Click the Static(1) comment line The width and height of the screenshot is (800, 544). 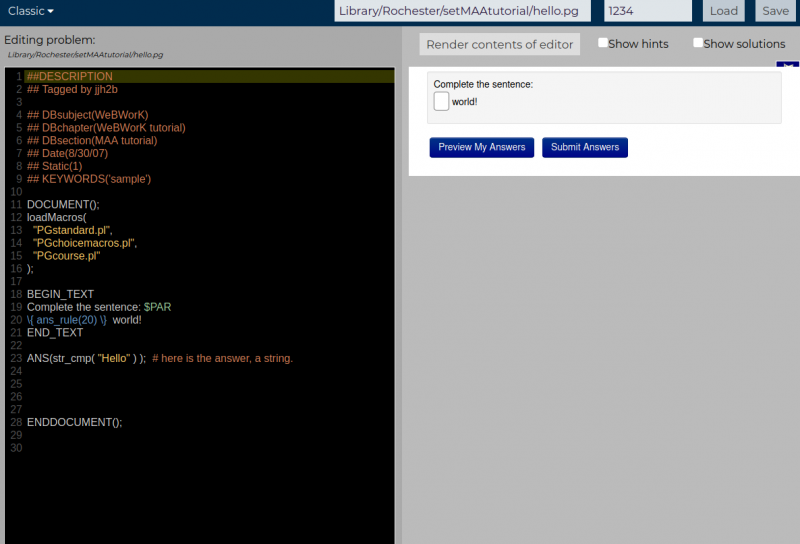point(54,166)
